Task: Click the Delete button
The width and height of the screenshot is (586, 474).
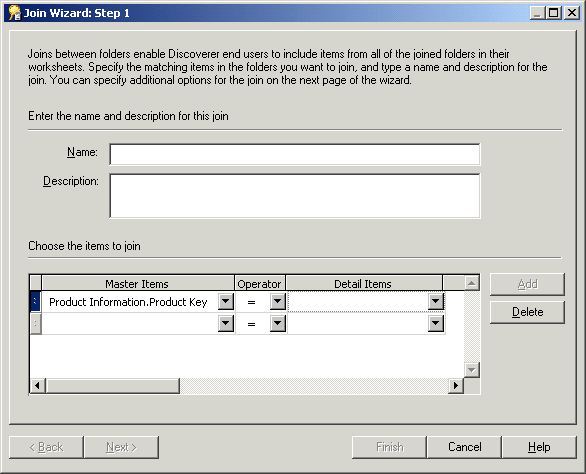Action: [527, 312]
